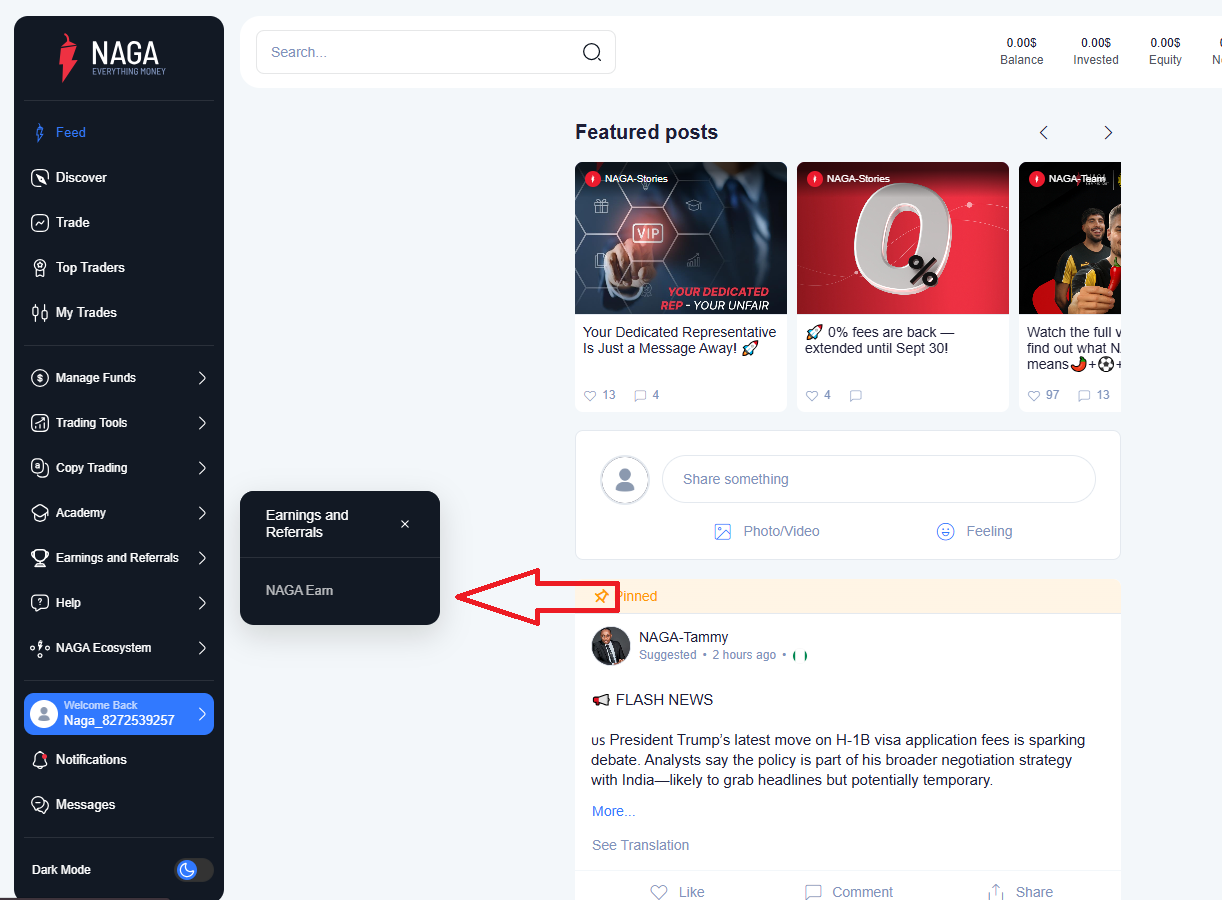This screenshot has width=1222, height=900.
Task: Add a Photo/Video to post
Action: [x=767, y=532]
